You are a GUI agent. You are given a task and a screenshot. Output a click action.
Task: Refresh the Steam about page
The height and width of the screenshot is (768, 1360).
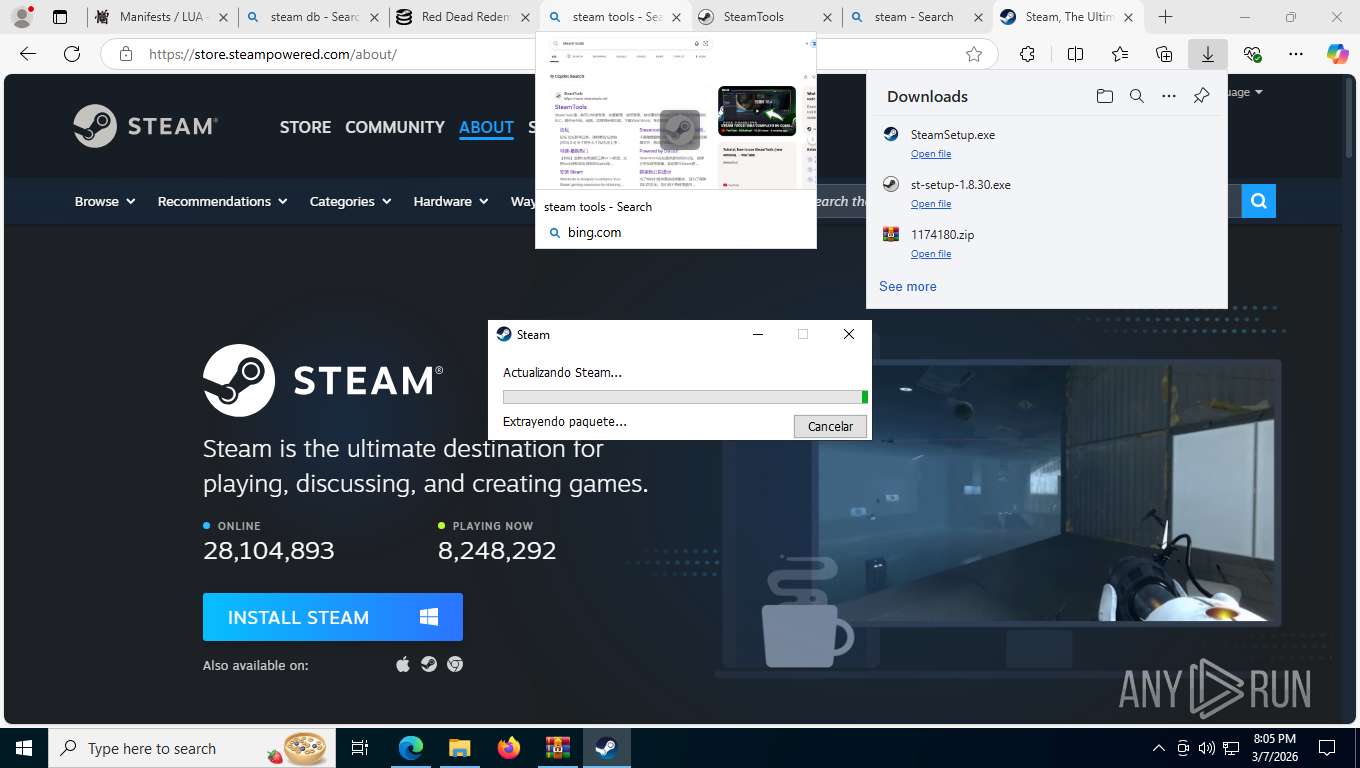pyautogui.click(x=72, y=54)
